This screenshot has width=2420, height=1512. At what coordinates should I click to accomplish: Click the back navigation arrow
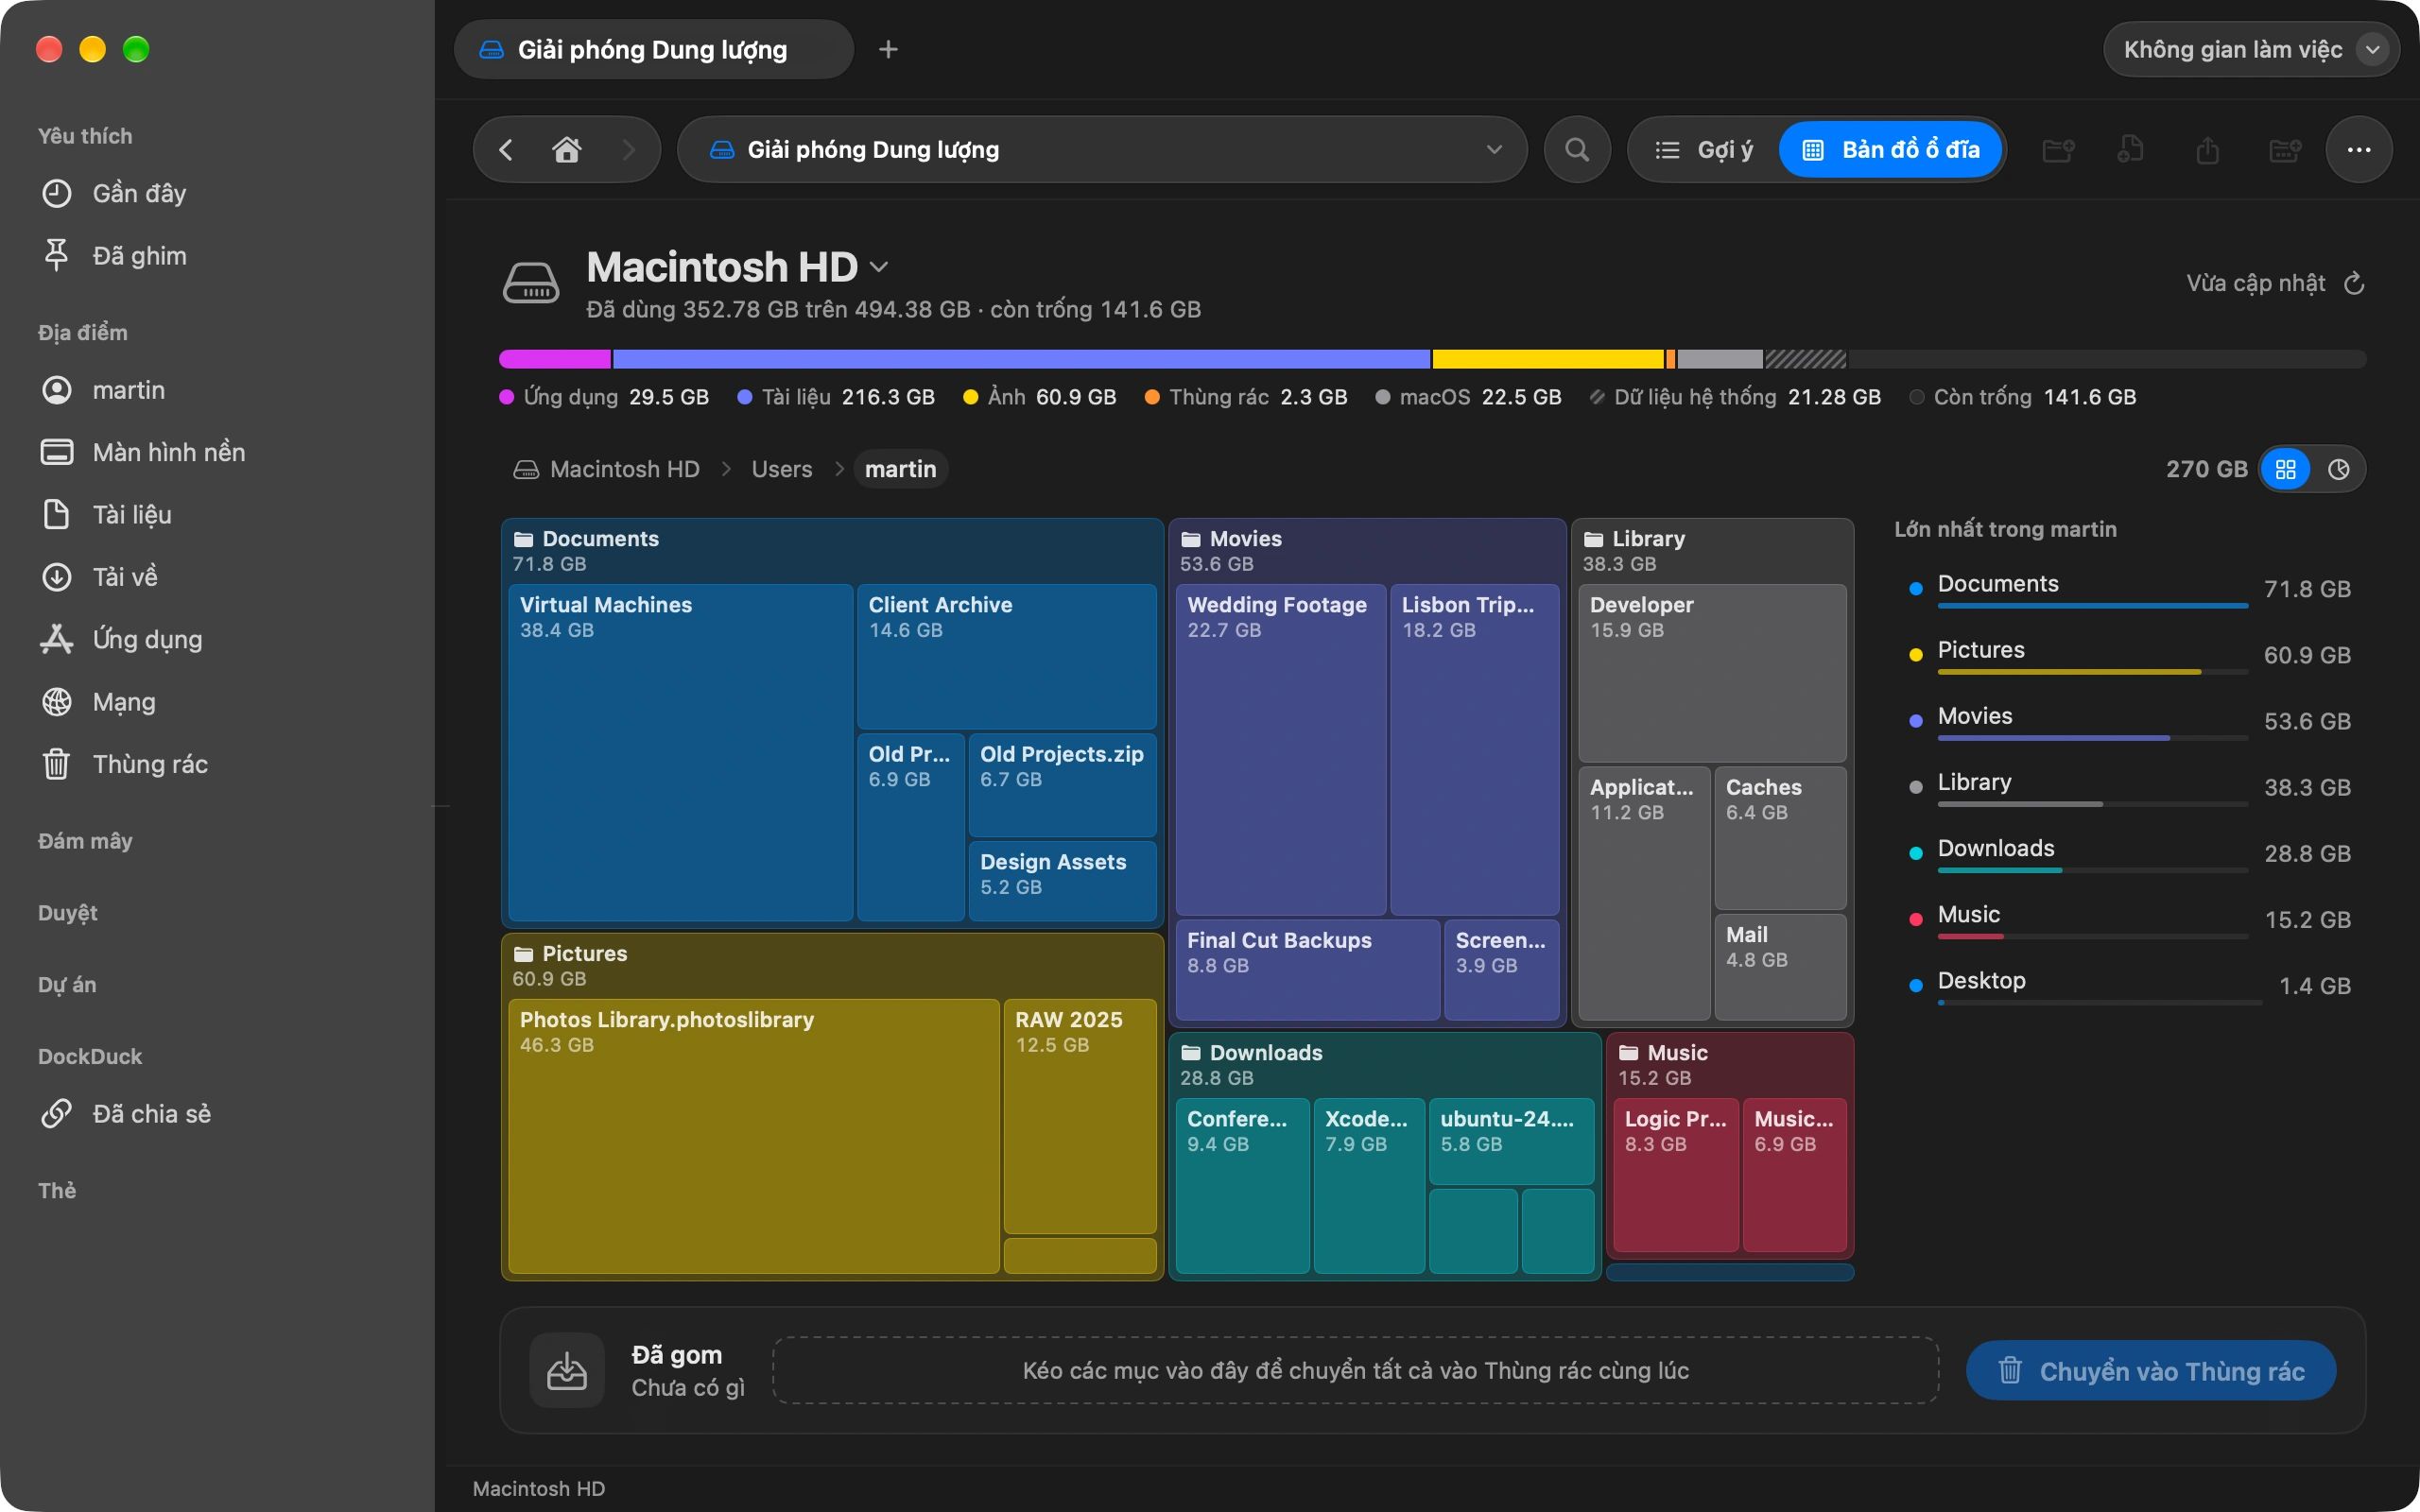[506, 150]
